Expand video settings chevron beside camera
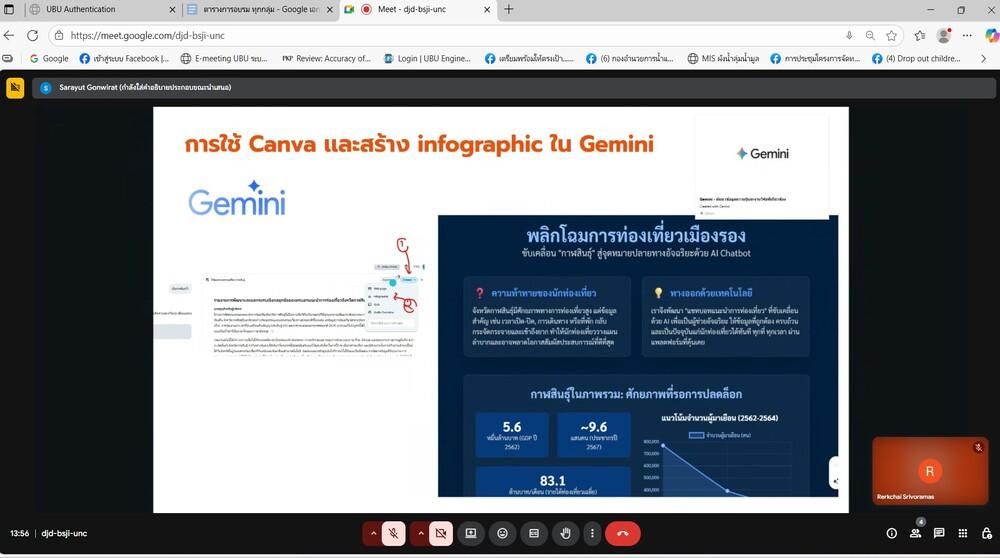Image resolution: width=1000 pixels, height=558 pixels. coord(420,533)
